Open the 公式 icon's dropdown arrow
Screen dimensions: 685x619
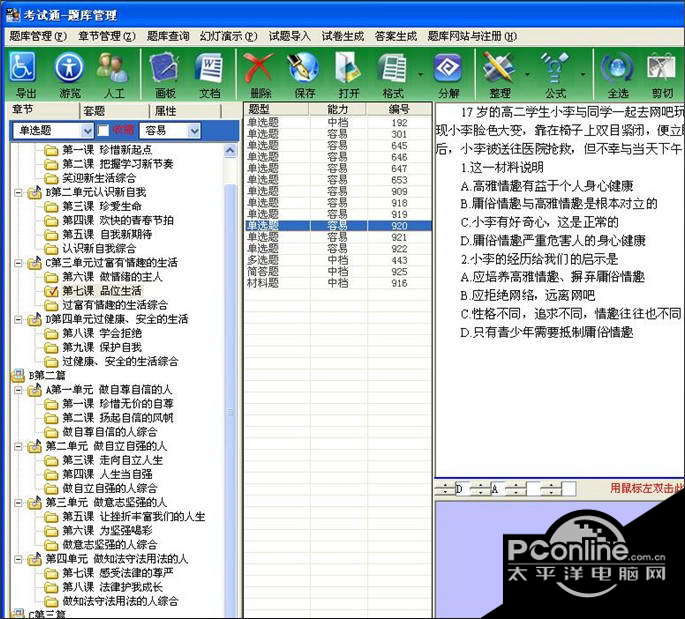[x=583, y=75]
